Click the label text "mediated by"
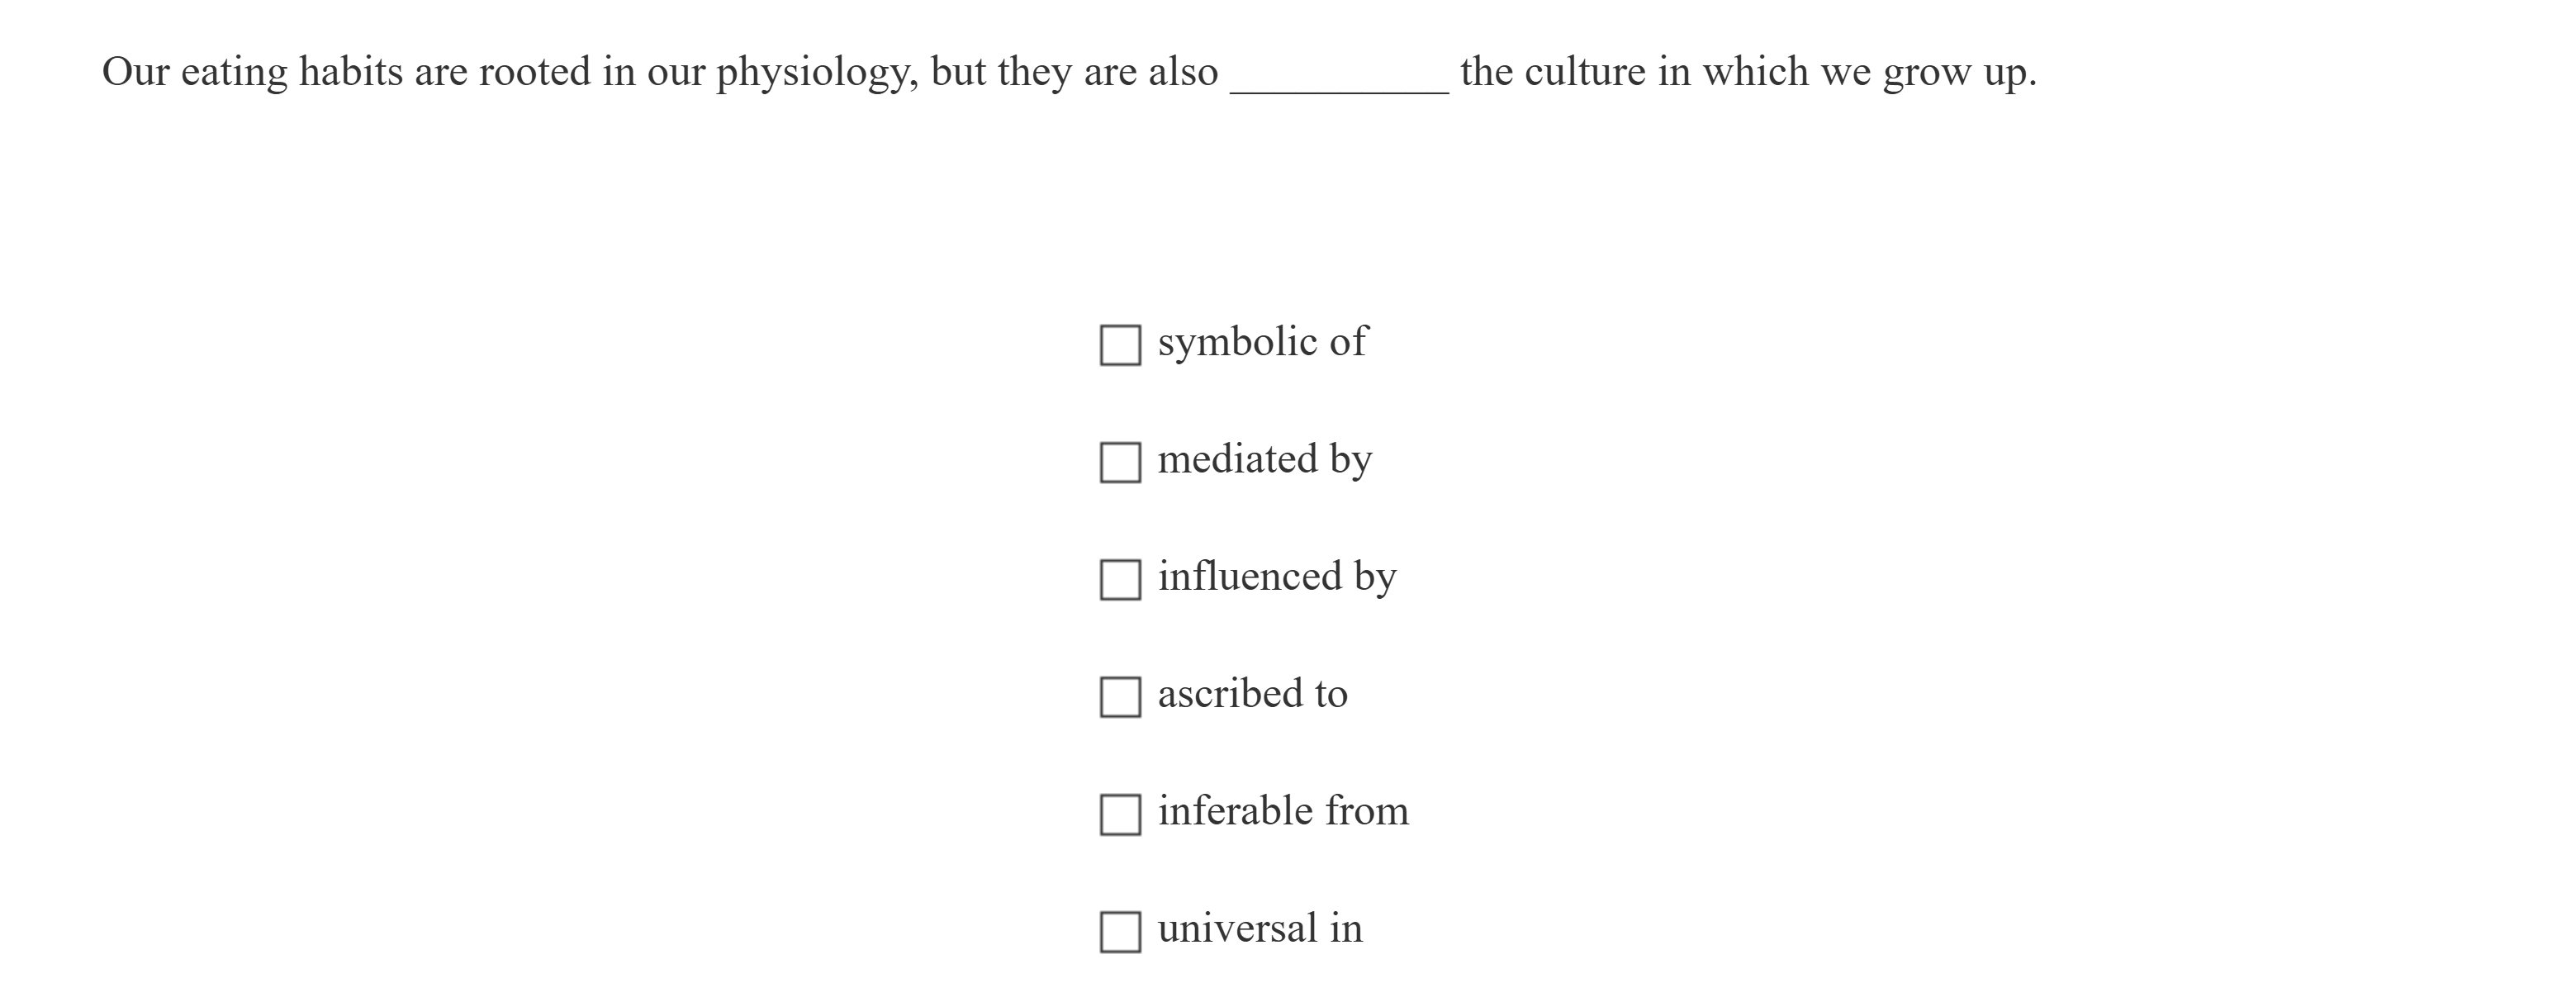This screenshot has height=983, width=2576. pos(1266,459)
